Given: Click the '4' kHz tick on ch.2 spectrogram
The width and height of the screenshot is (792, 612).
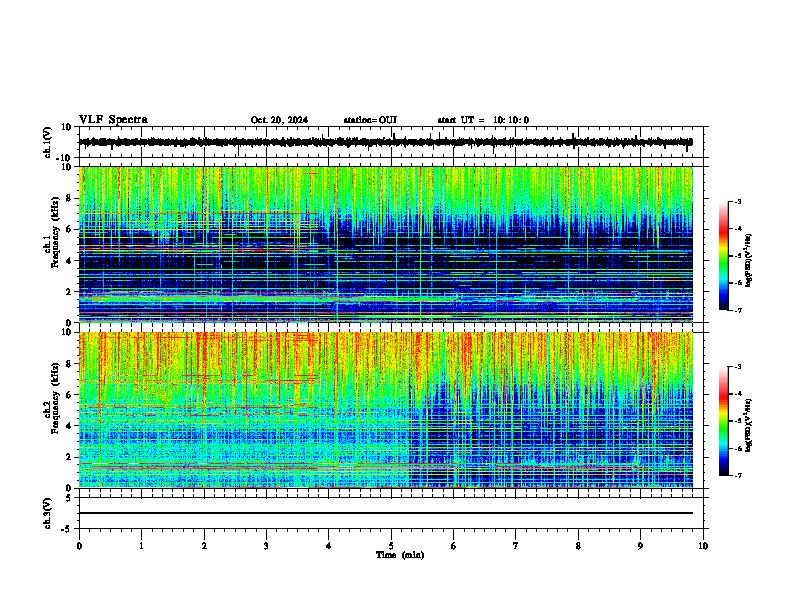Looking at the screenshot, I should click(x=69, y=426).
